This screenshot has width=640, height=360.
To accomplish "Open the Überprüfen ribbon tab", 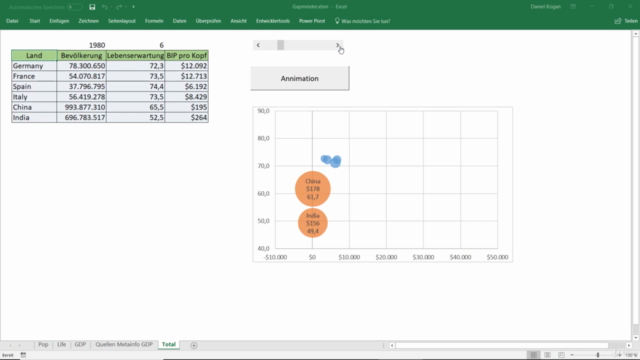I will tap(208, 21).
